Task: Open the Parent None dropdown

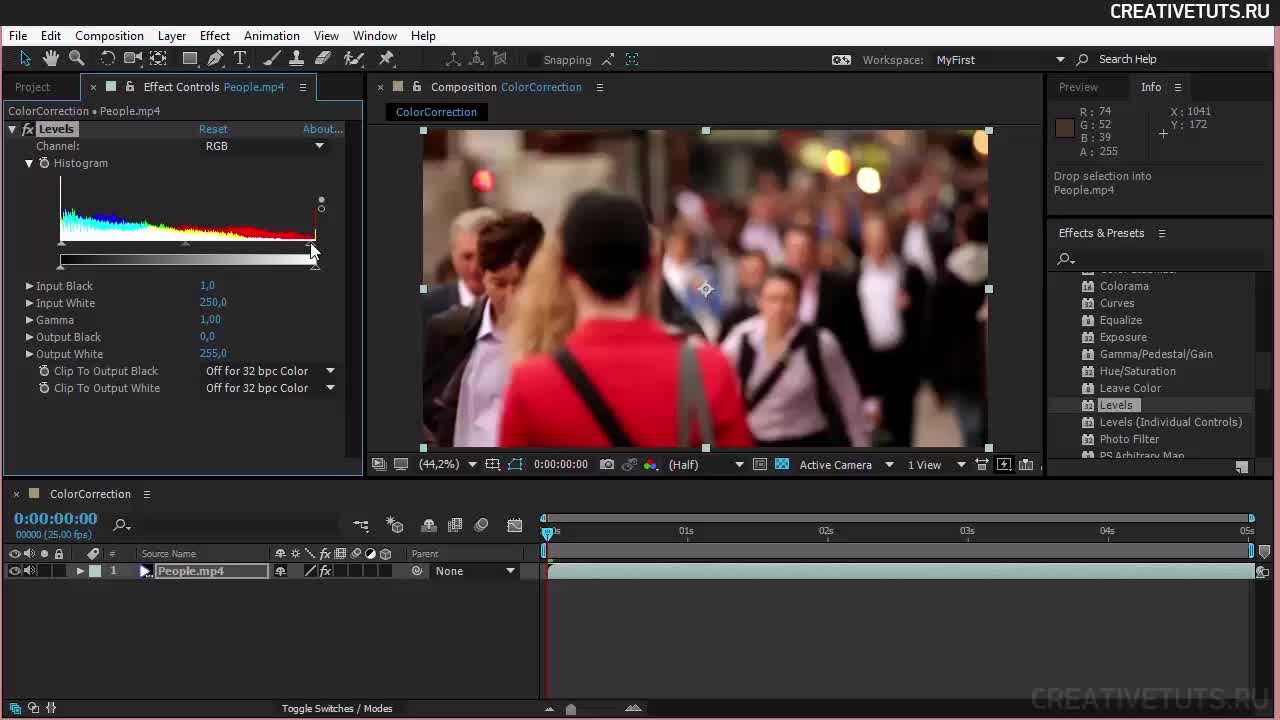Action: point(475,571)
